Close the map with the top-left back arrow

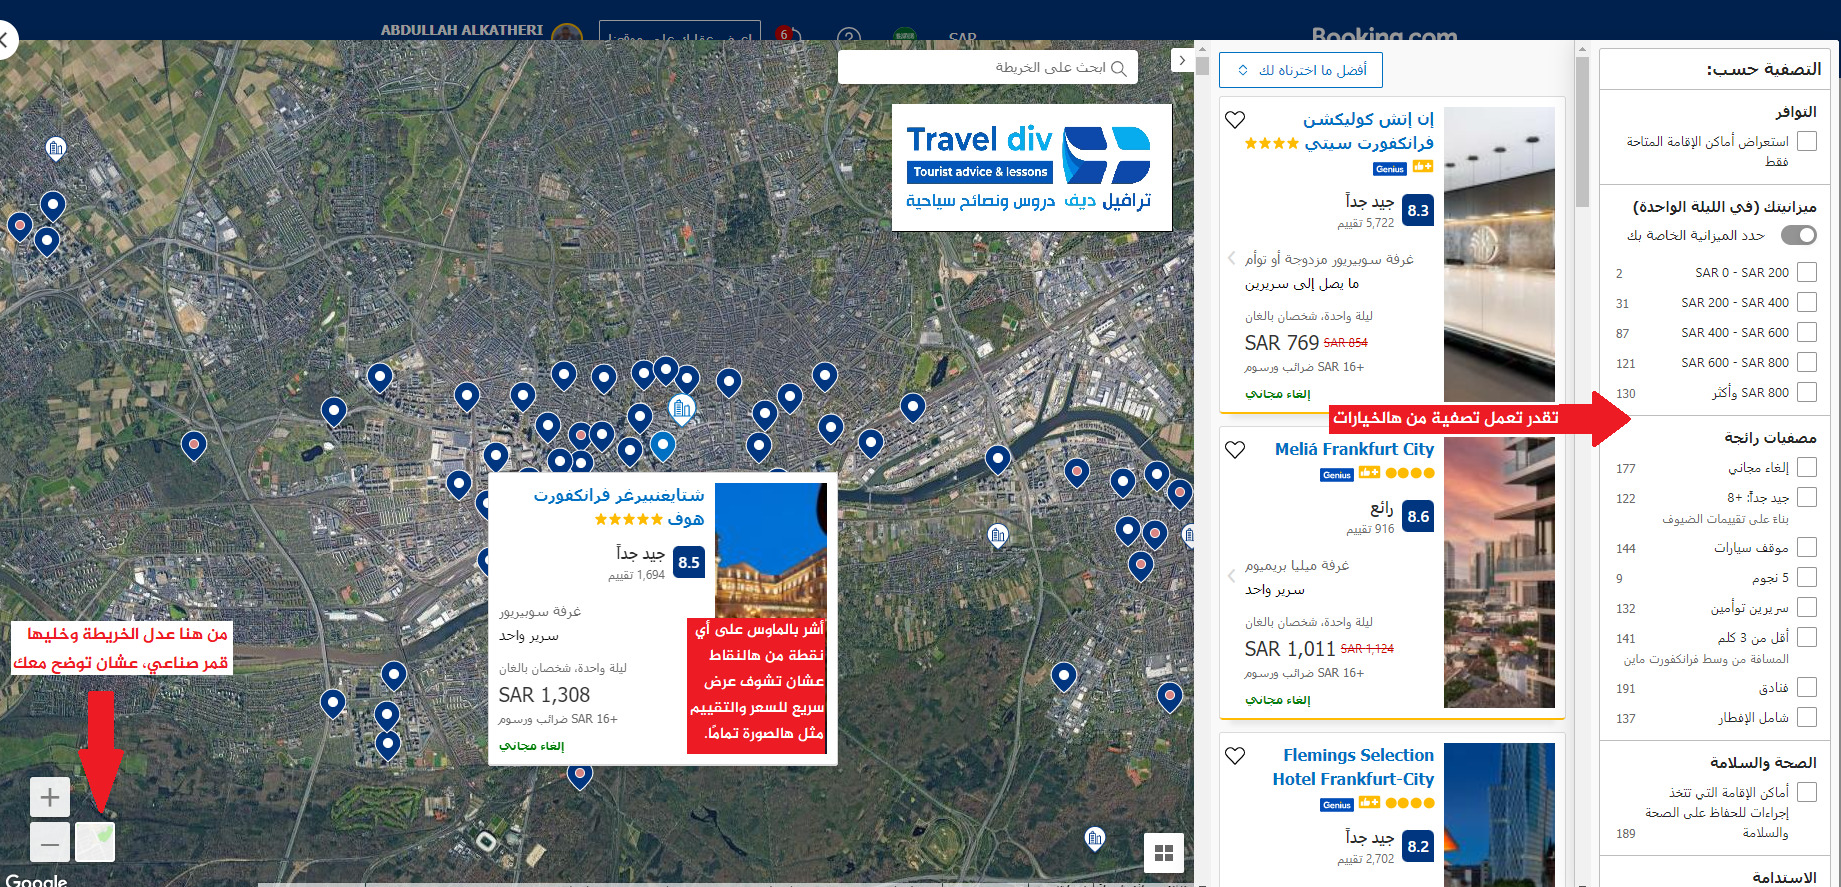(x=6, y=41)
